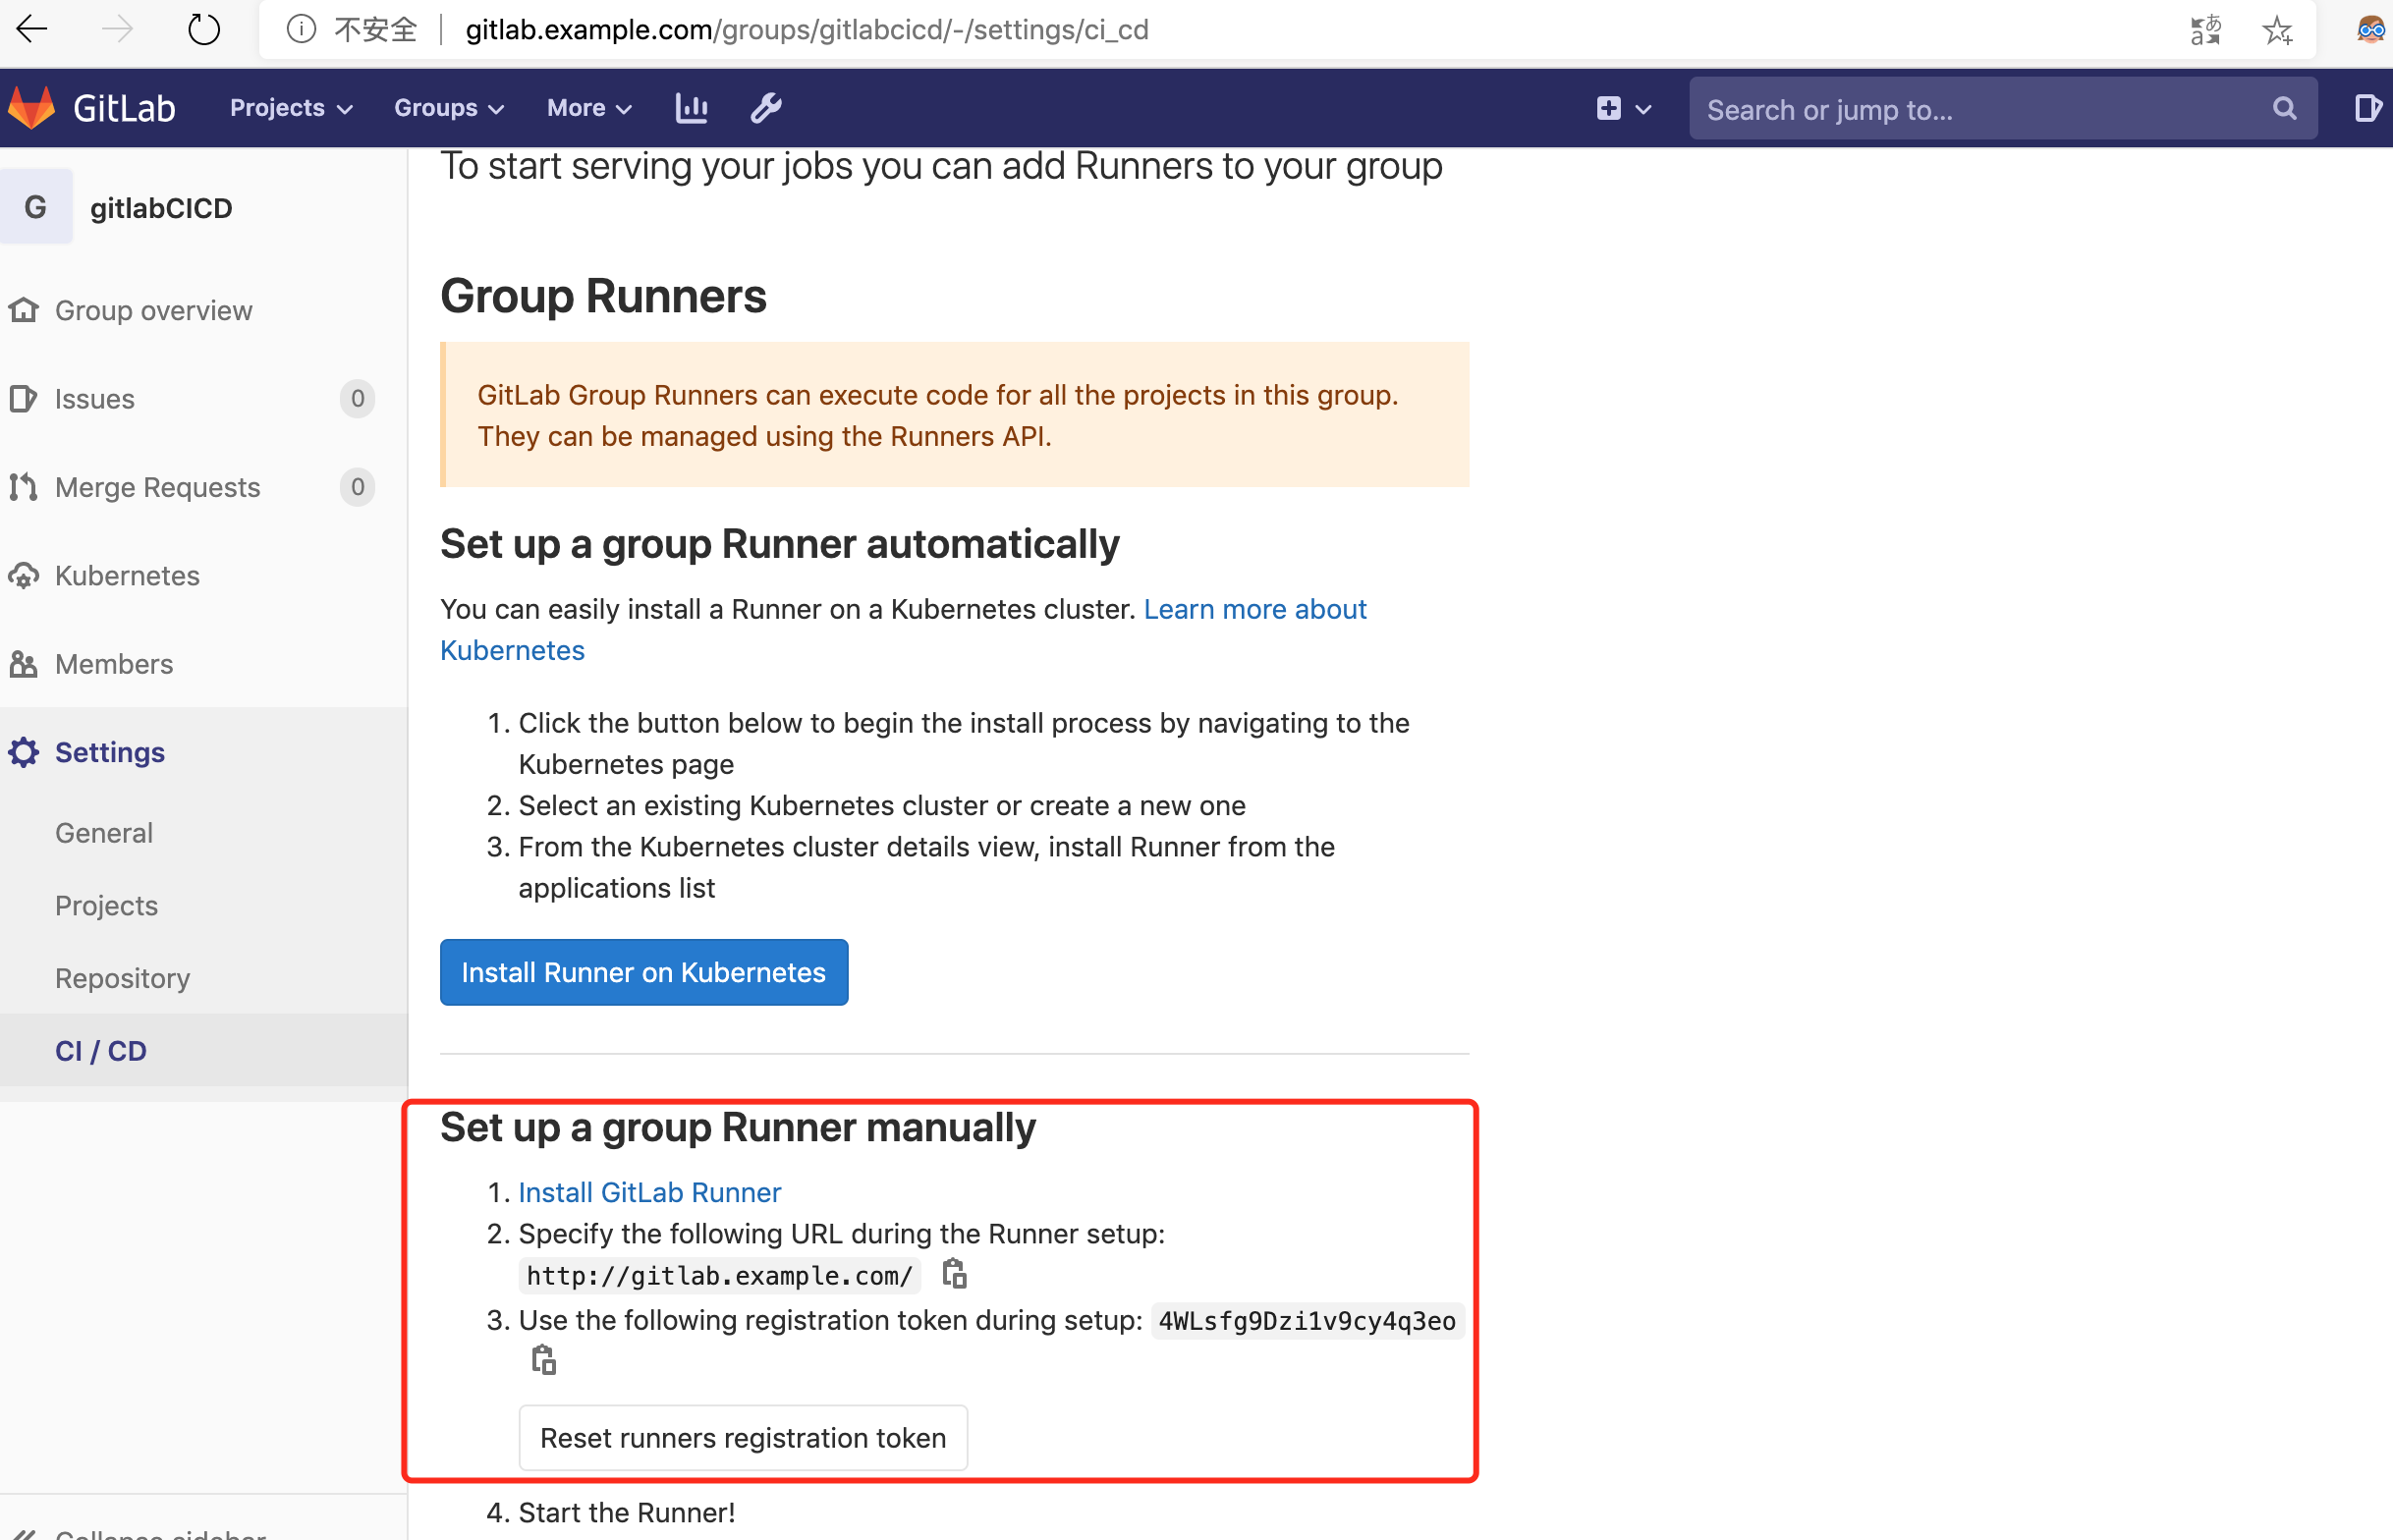Open the issues icon at navbar right edge

click(2367, 108)
